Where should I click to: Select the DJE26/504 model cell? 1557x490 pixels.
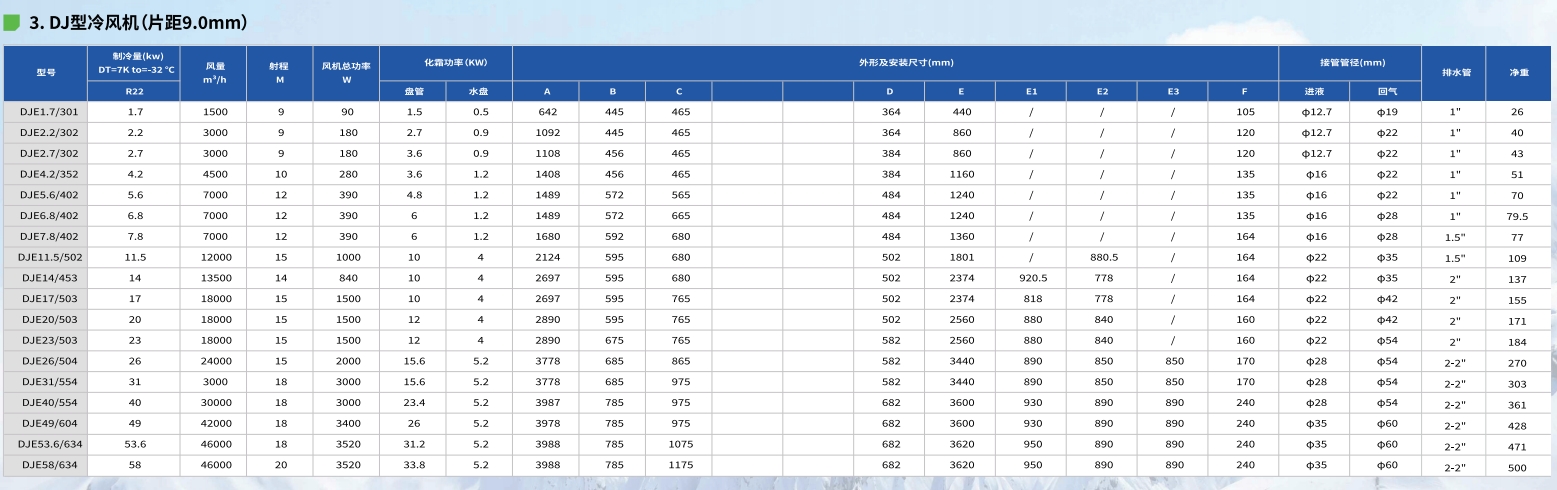click(x=46, y=361)
